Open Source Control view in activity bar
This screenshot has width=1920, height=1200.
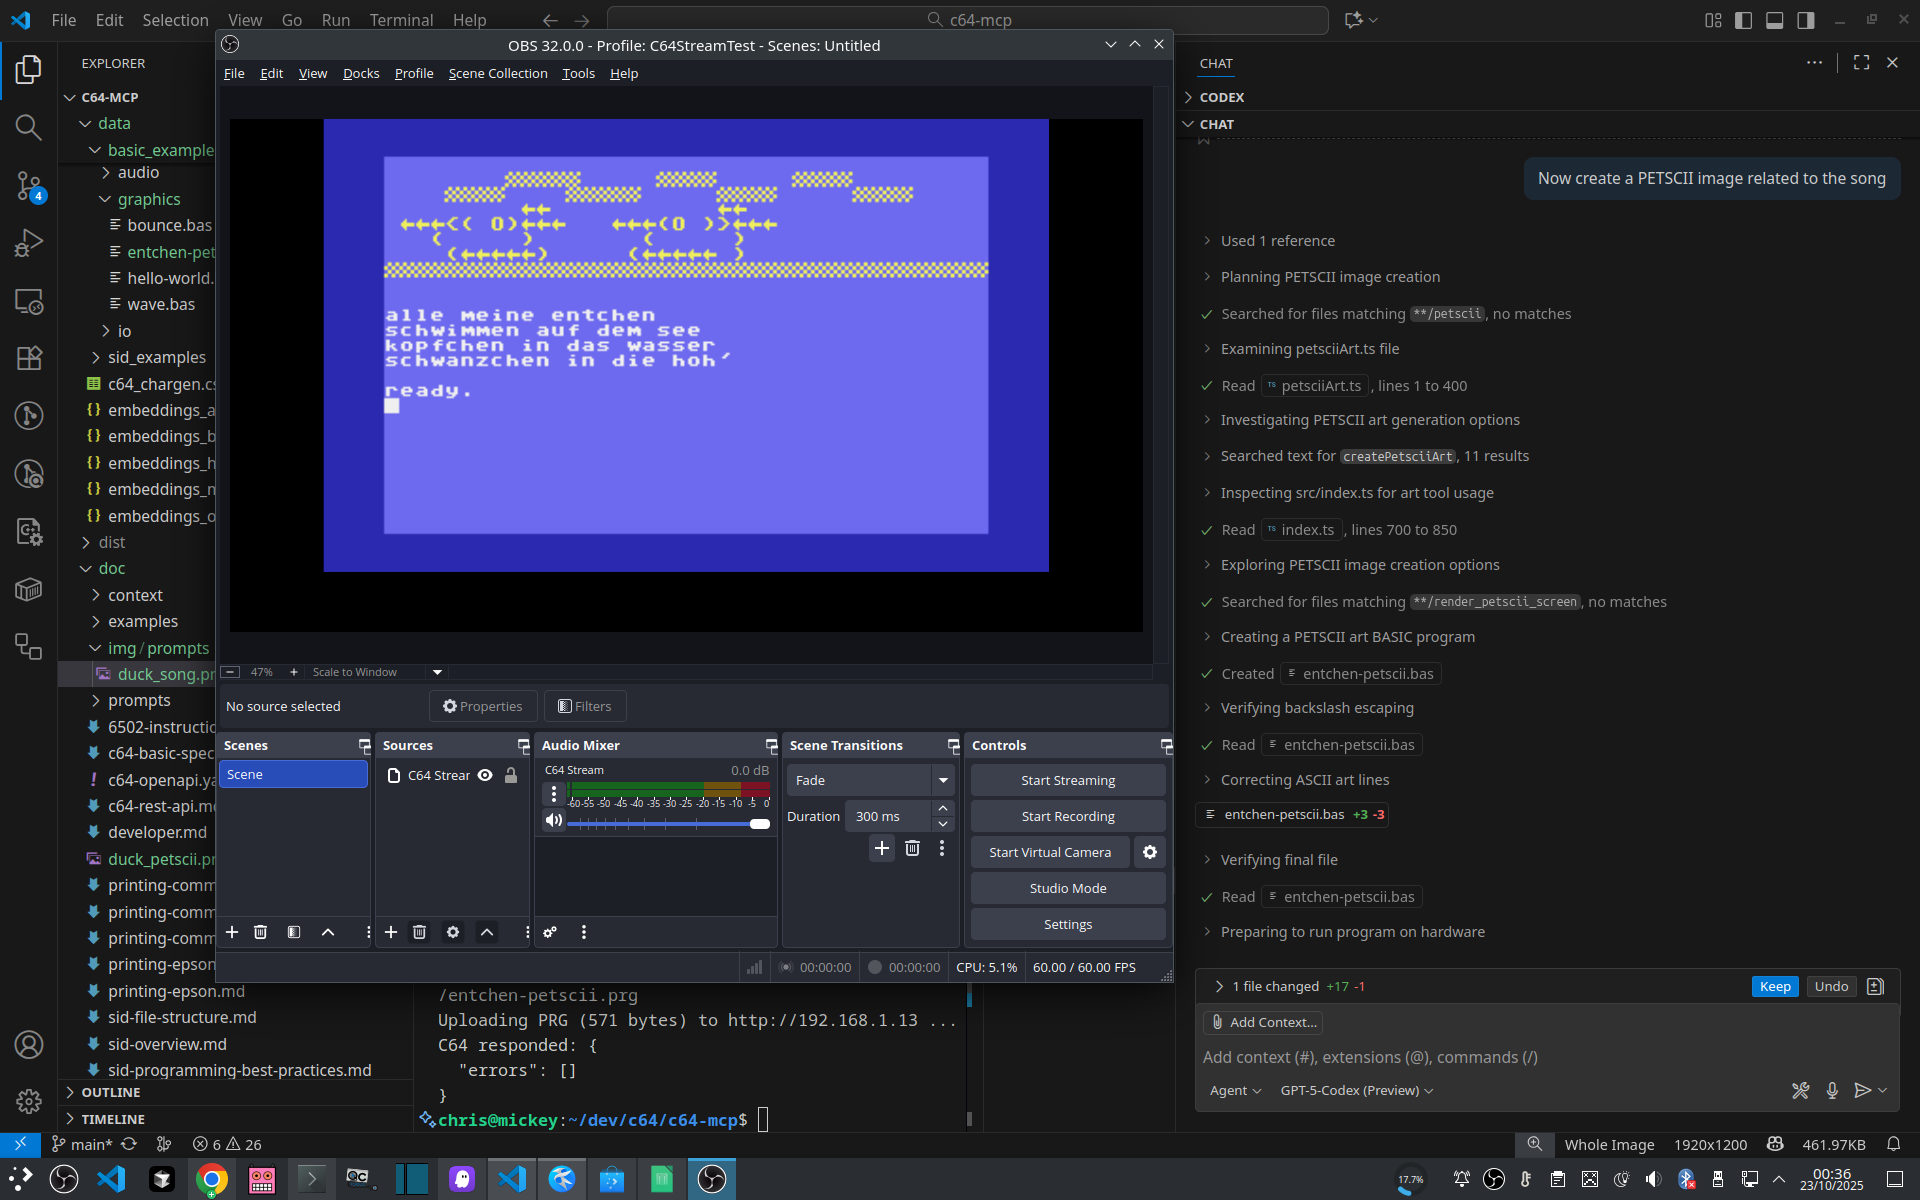point(28,185)
